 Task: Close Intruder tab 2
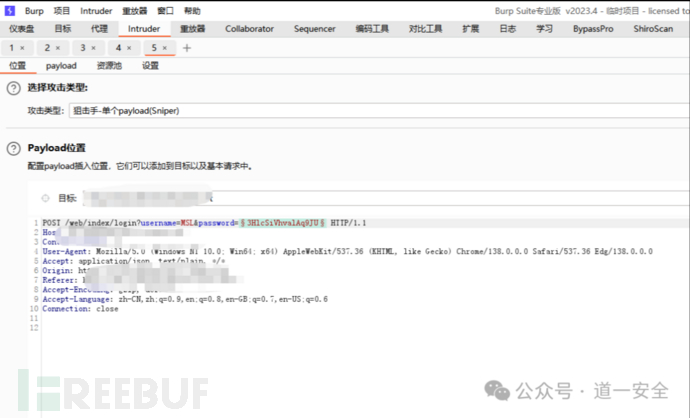tap(58, 48)
